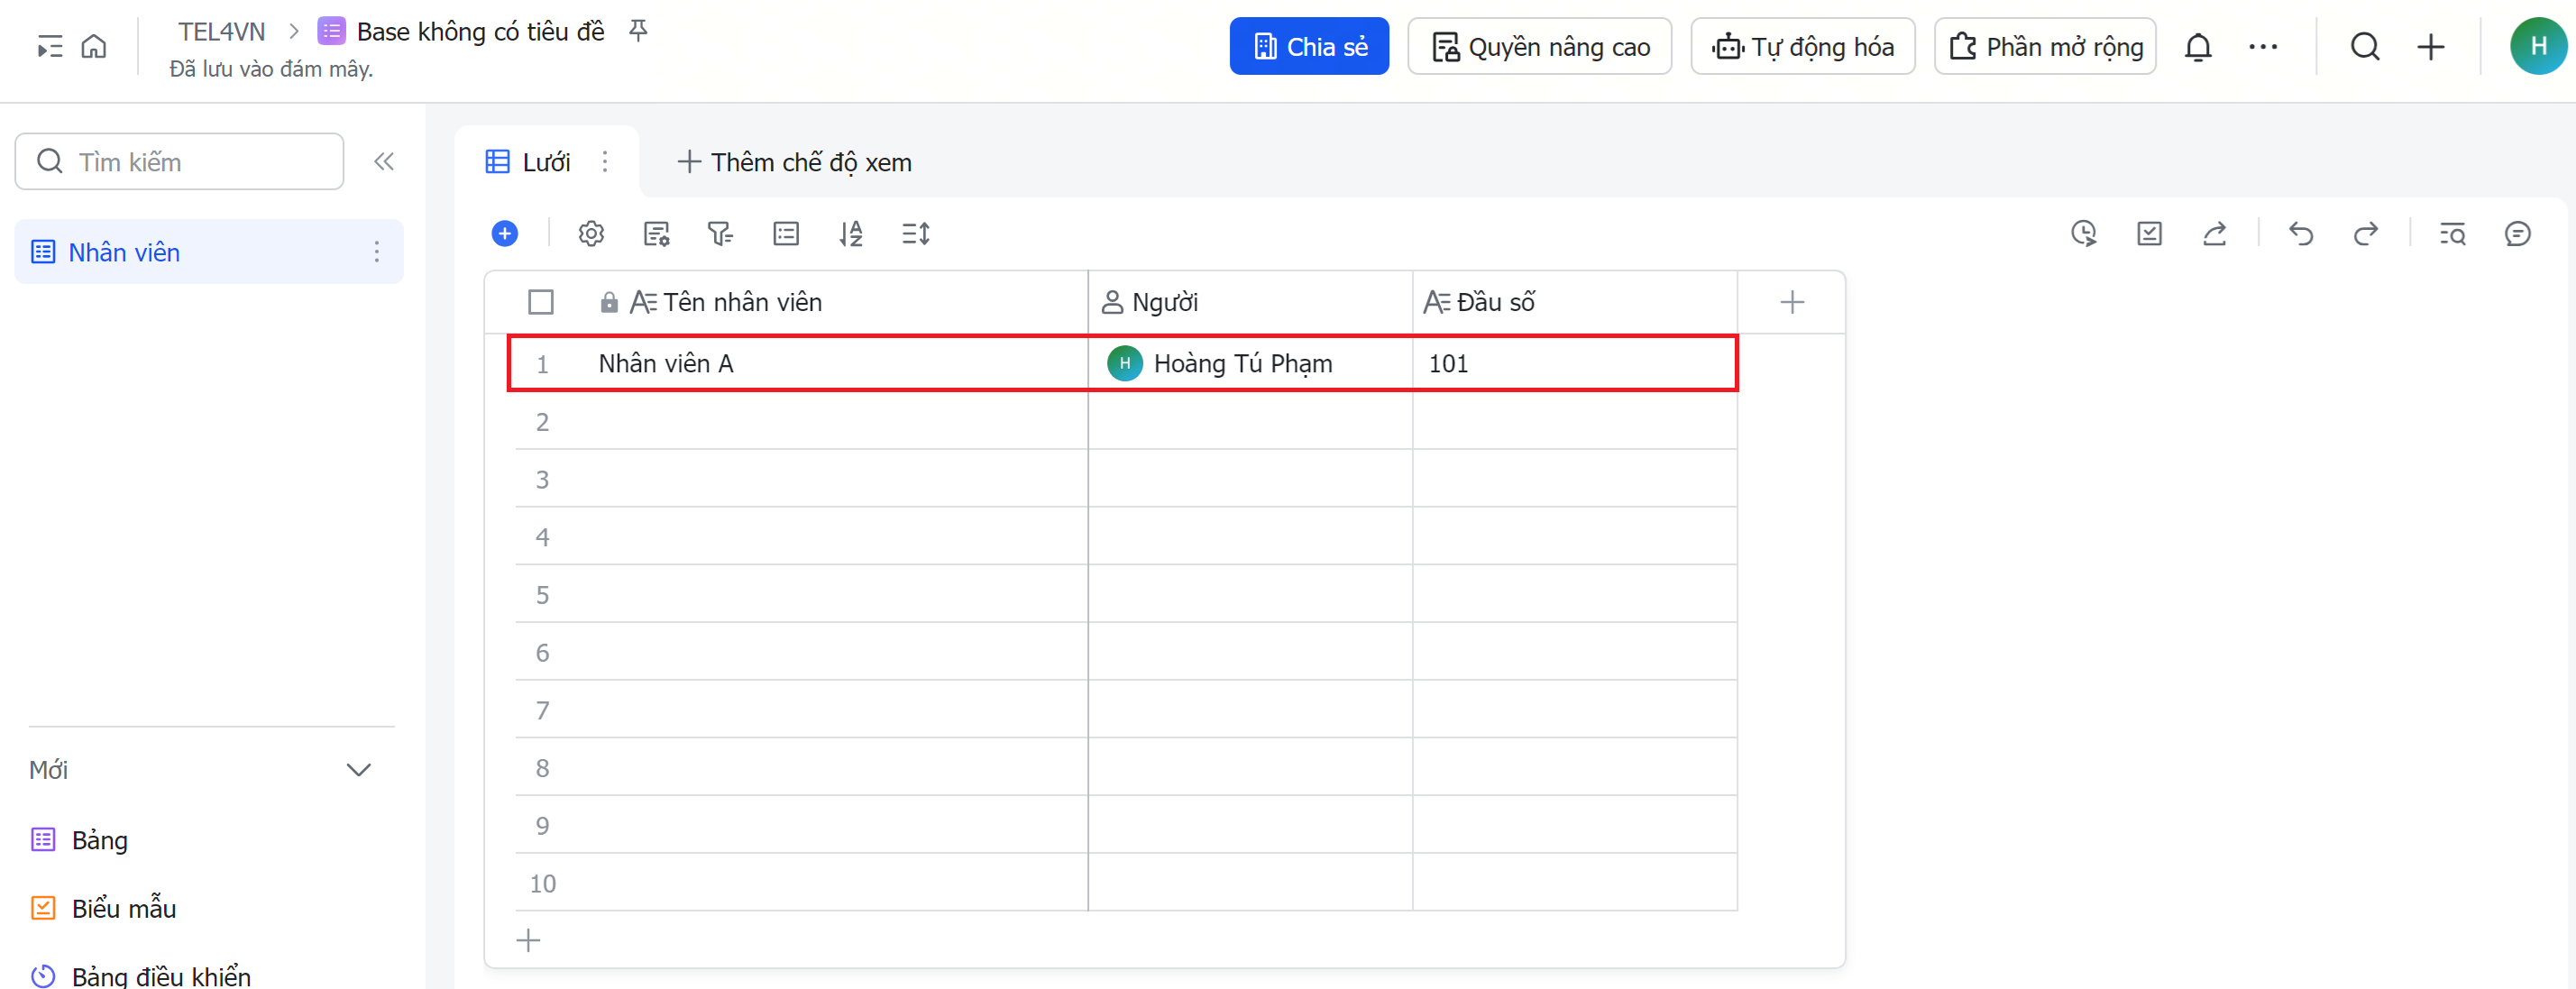The width and height of the screenshot is (2576, 989).
Task: Pin the base with pin icon
Action: click(x=638, y=31)
